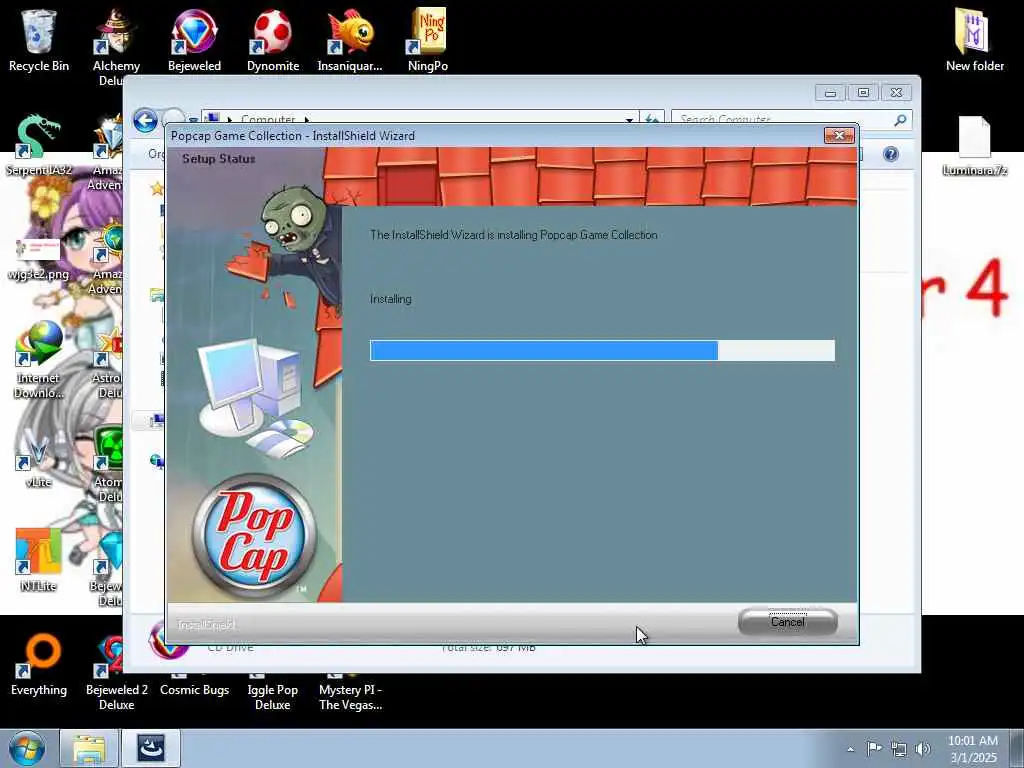Open Windows Explorer from the taskbar

coord(89,748)
